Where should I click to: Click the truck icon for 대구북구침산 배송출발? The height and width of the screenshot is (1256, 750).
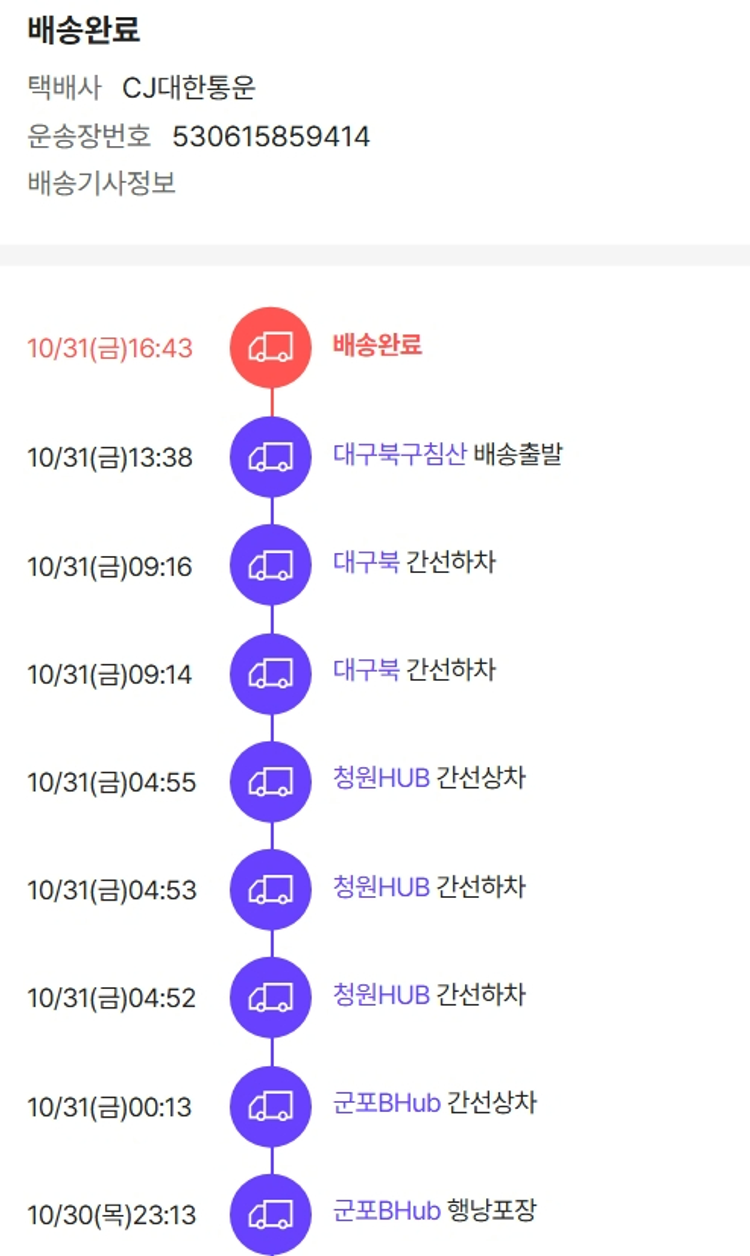click(x=271, y=457)
